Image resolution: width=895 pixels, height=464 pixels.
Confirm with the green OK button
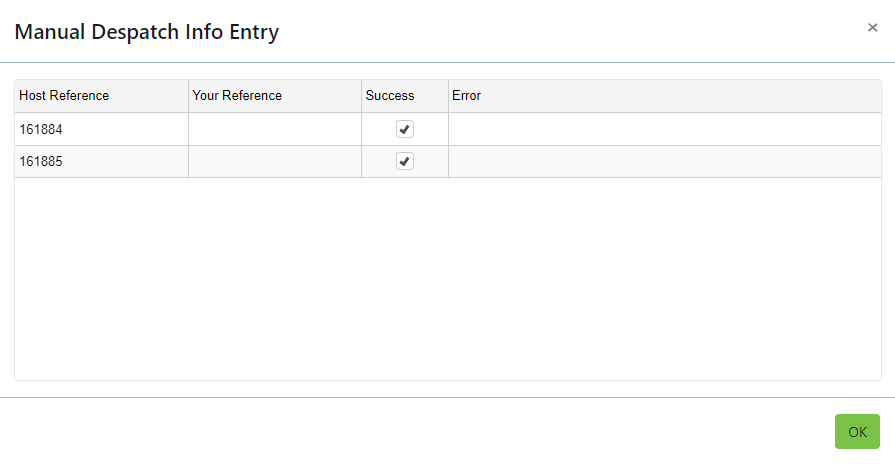click(857, 431)
